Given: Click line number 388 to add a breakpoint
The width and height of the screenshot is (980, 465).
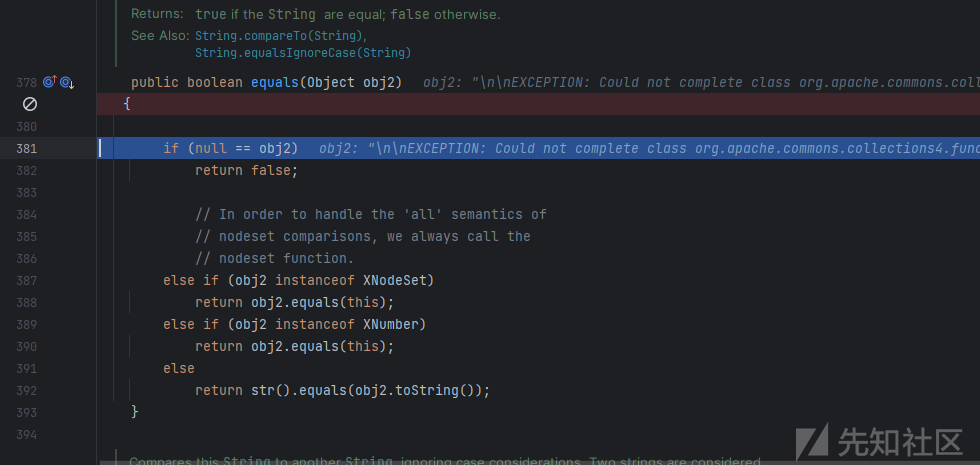Looking at the screenshot, I should 26,302.
